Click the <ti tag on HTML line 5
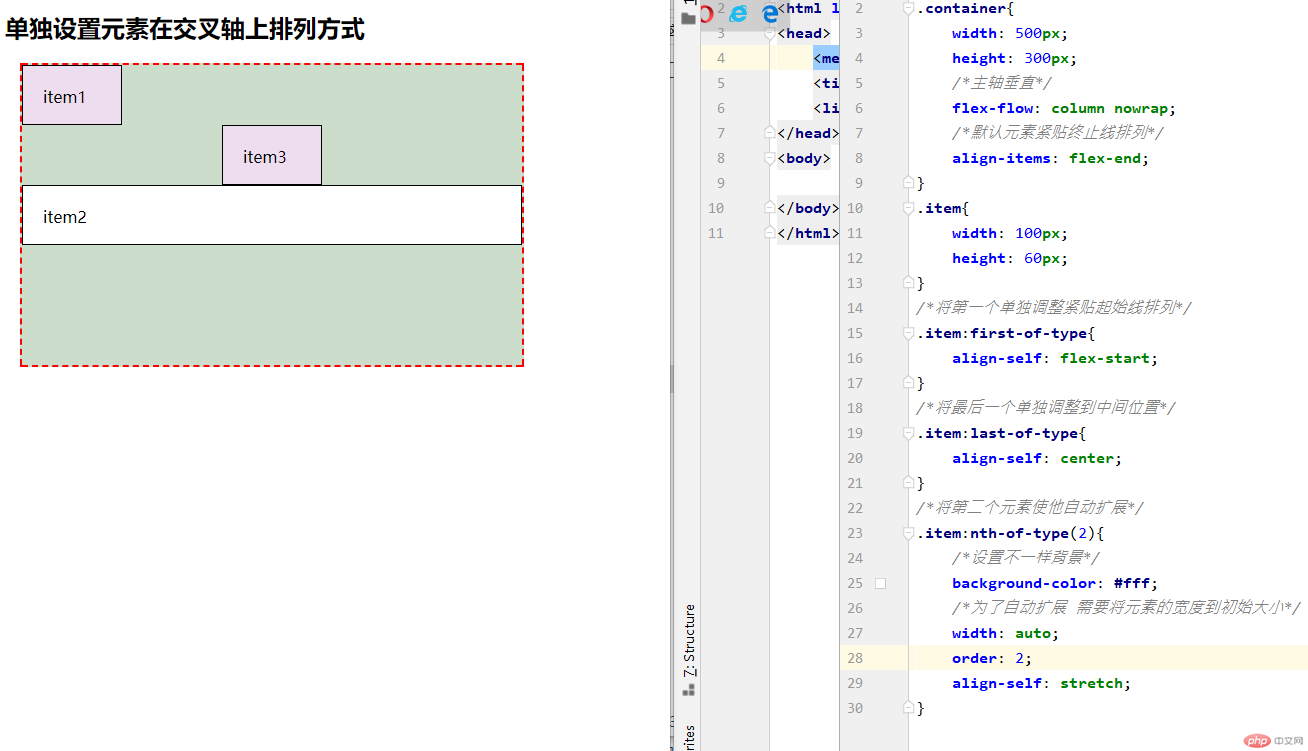 click(827, 83)
